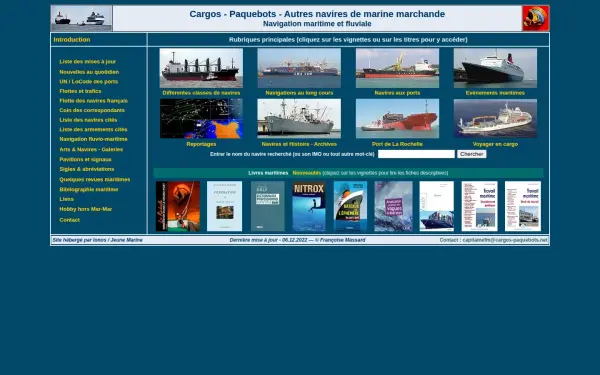The height and width of the screenshot is (375, 600).
Task: Open Quelques revues maritimes
Action: click(95, 179)
